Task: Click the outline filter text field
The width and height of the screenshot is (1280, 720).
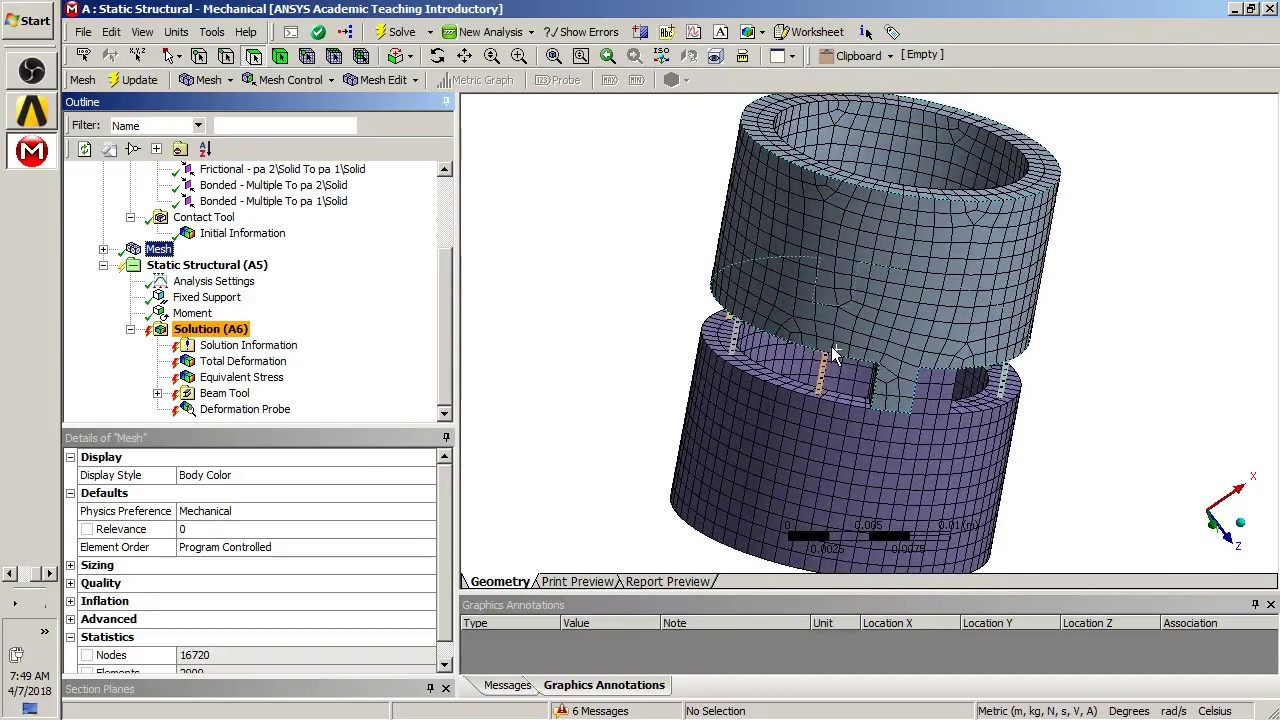Action: (x=285, y=125)
